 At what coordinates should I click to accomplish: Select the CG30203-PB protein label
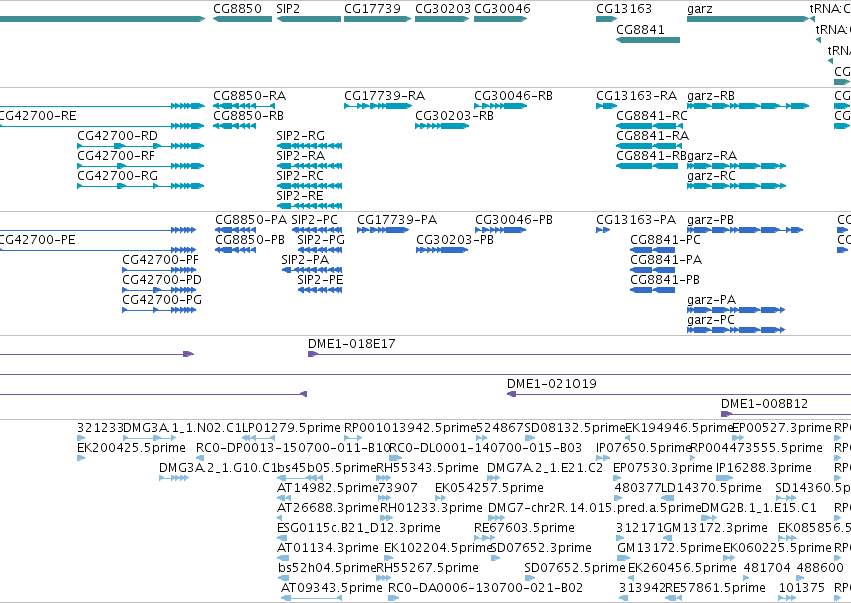[455, 240]
